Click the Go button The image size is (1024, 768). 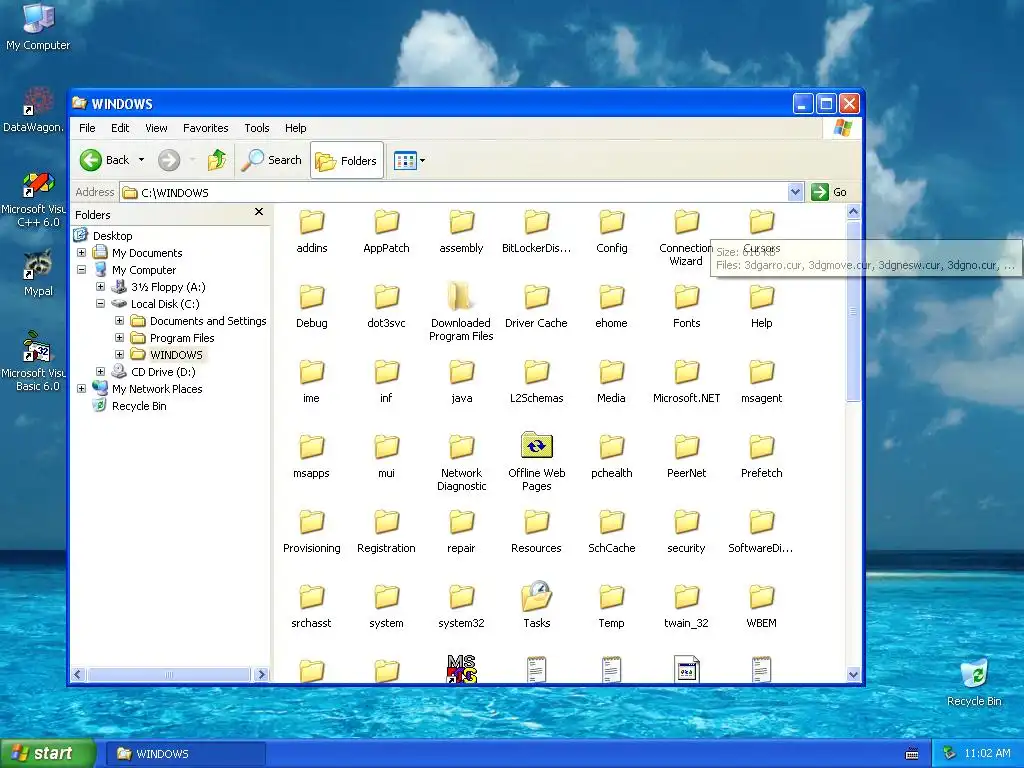click(x=829, y=192)
